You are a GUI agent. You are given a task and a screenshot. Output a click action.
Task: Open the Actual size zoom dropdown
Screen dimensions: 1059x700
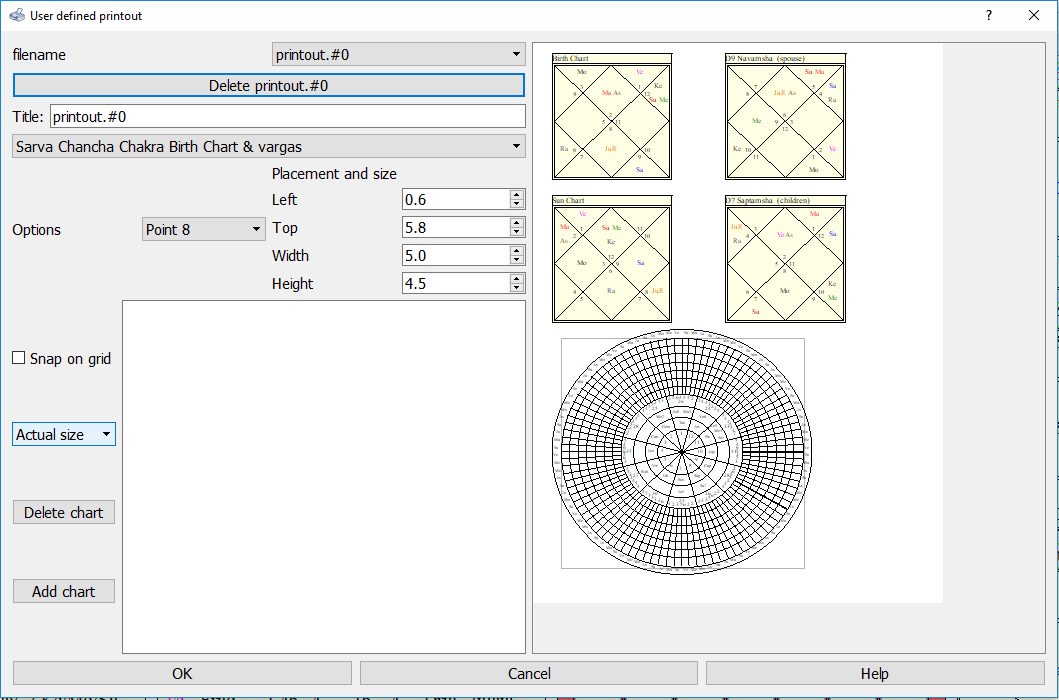63,434
